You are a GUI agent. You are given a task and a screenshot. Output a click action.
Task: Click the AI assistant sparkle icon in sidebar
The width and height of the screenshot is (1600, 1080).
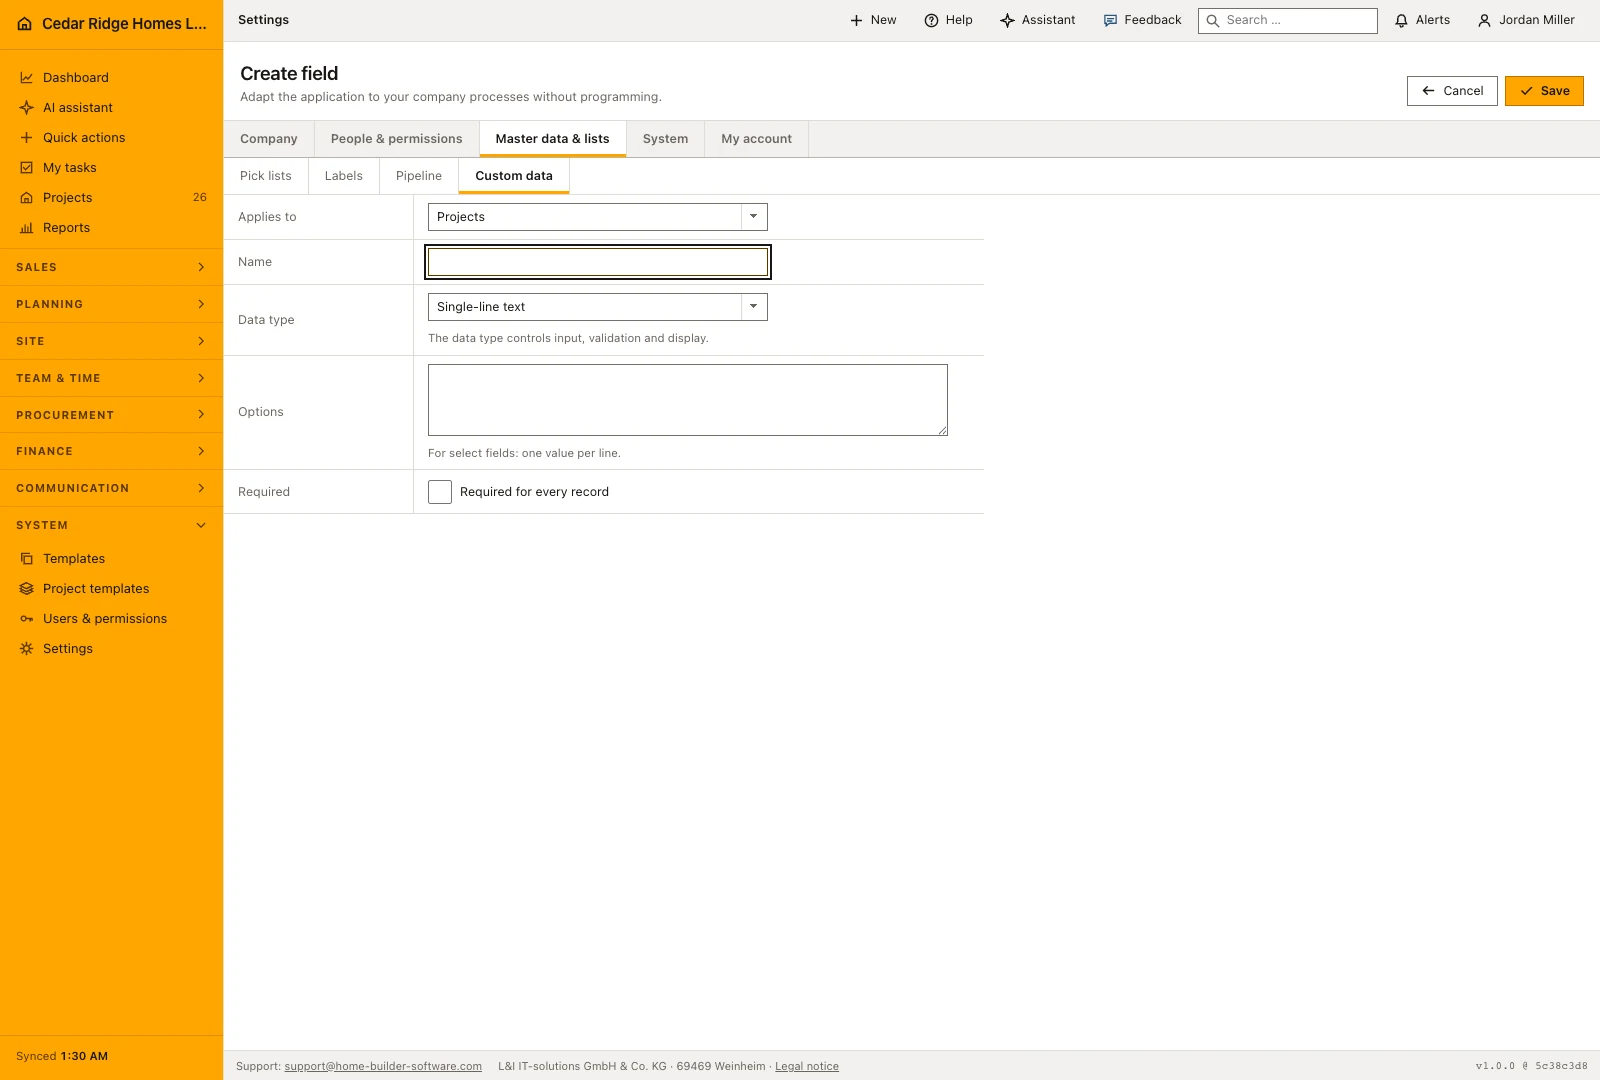pyautogui.click(x=27, y=108)
